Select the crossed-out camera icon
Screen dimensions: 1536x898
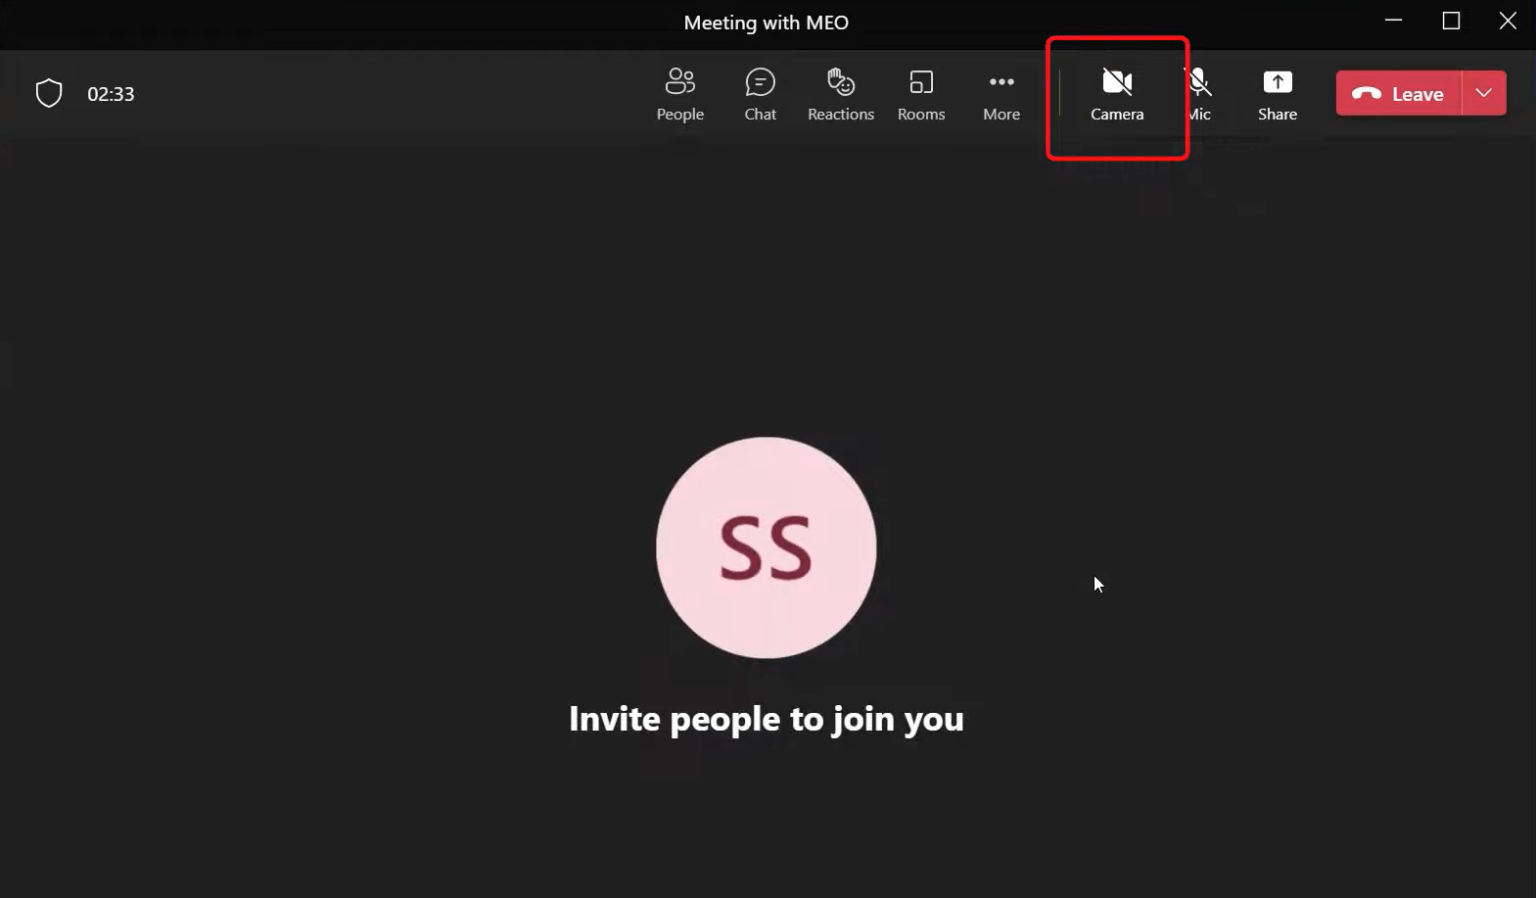click(x=1117, y=82)
